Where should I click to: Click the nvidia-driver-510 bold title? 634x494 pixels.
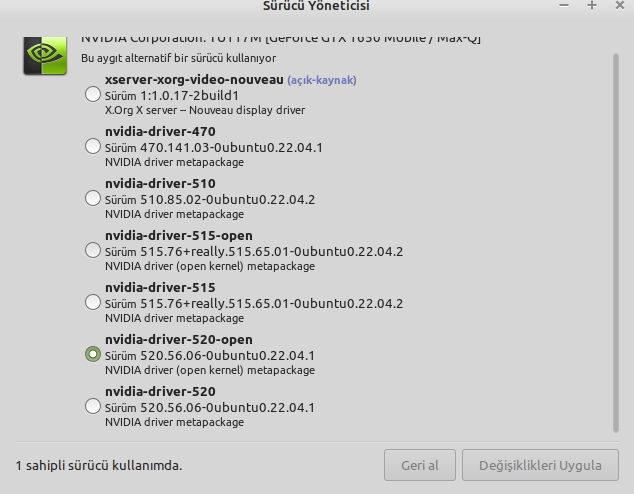pyautogui.click(x=160, y=184)
